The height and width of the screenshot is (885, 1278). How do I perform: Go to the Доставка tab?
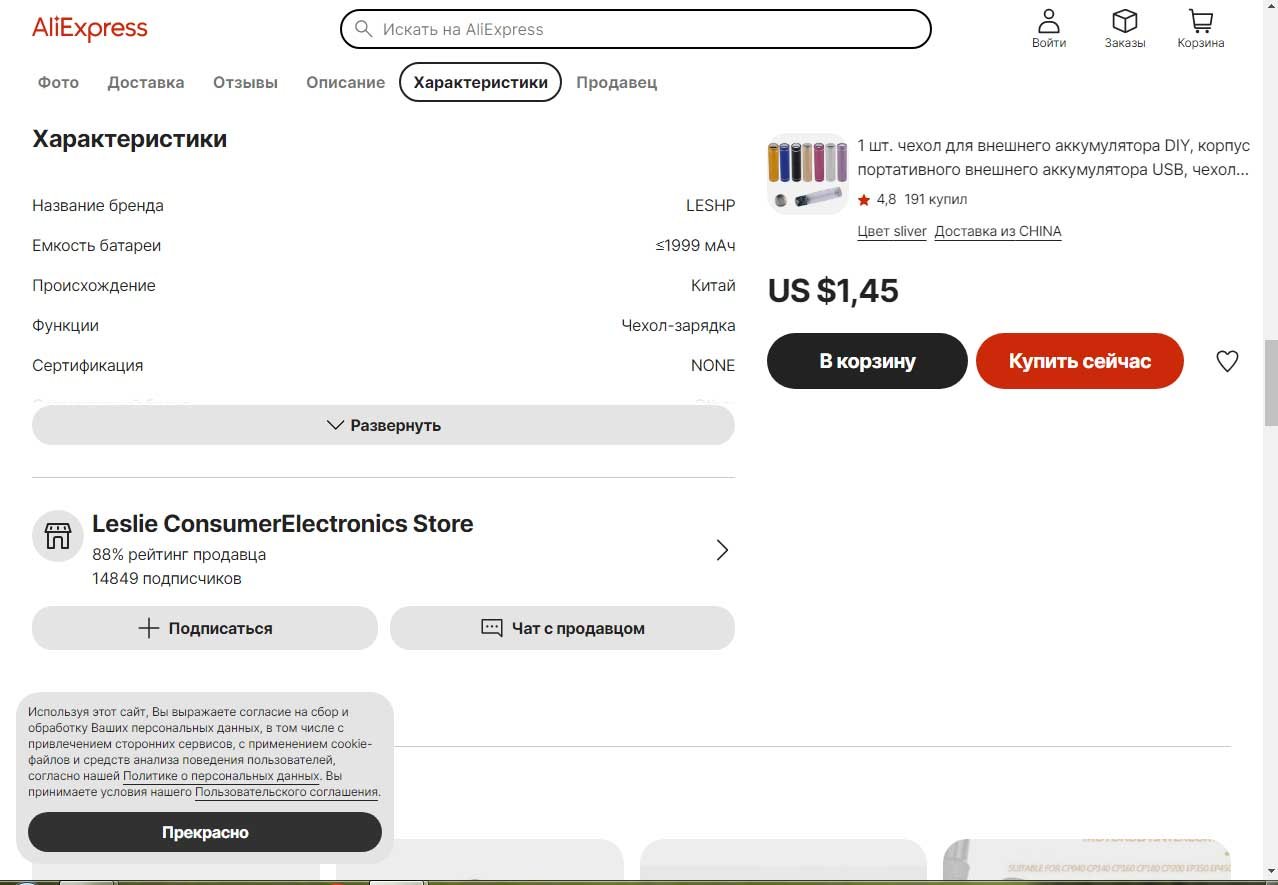(x=146, y=82)
